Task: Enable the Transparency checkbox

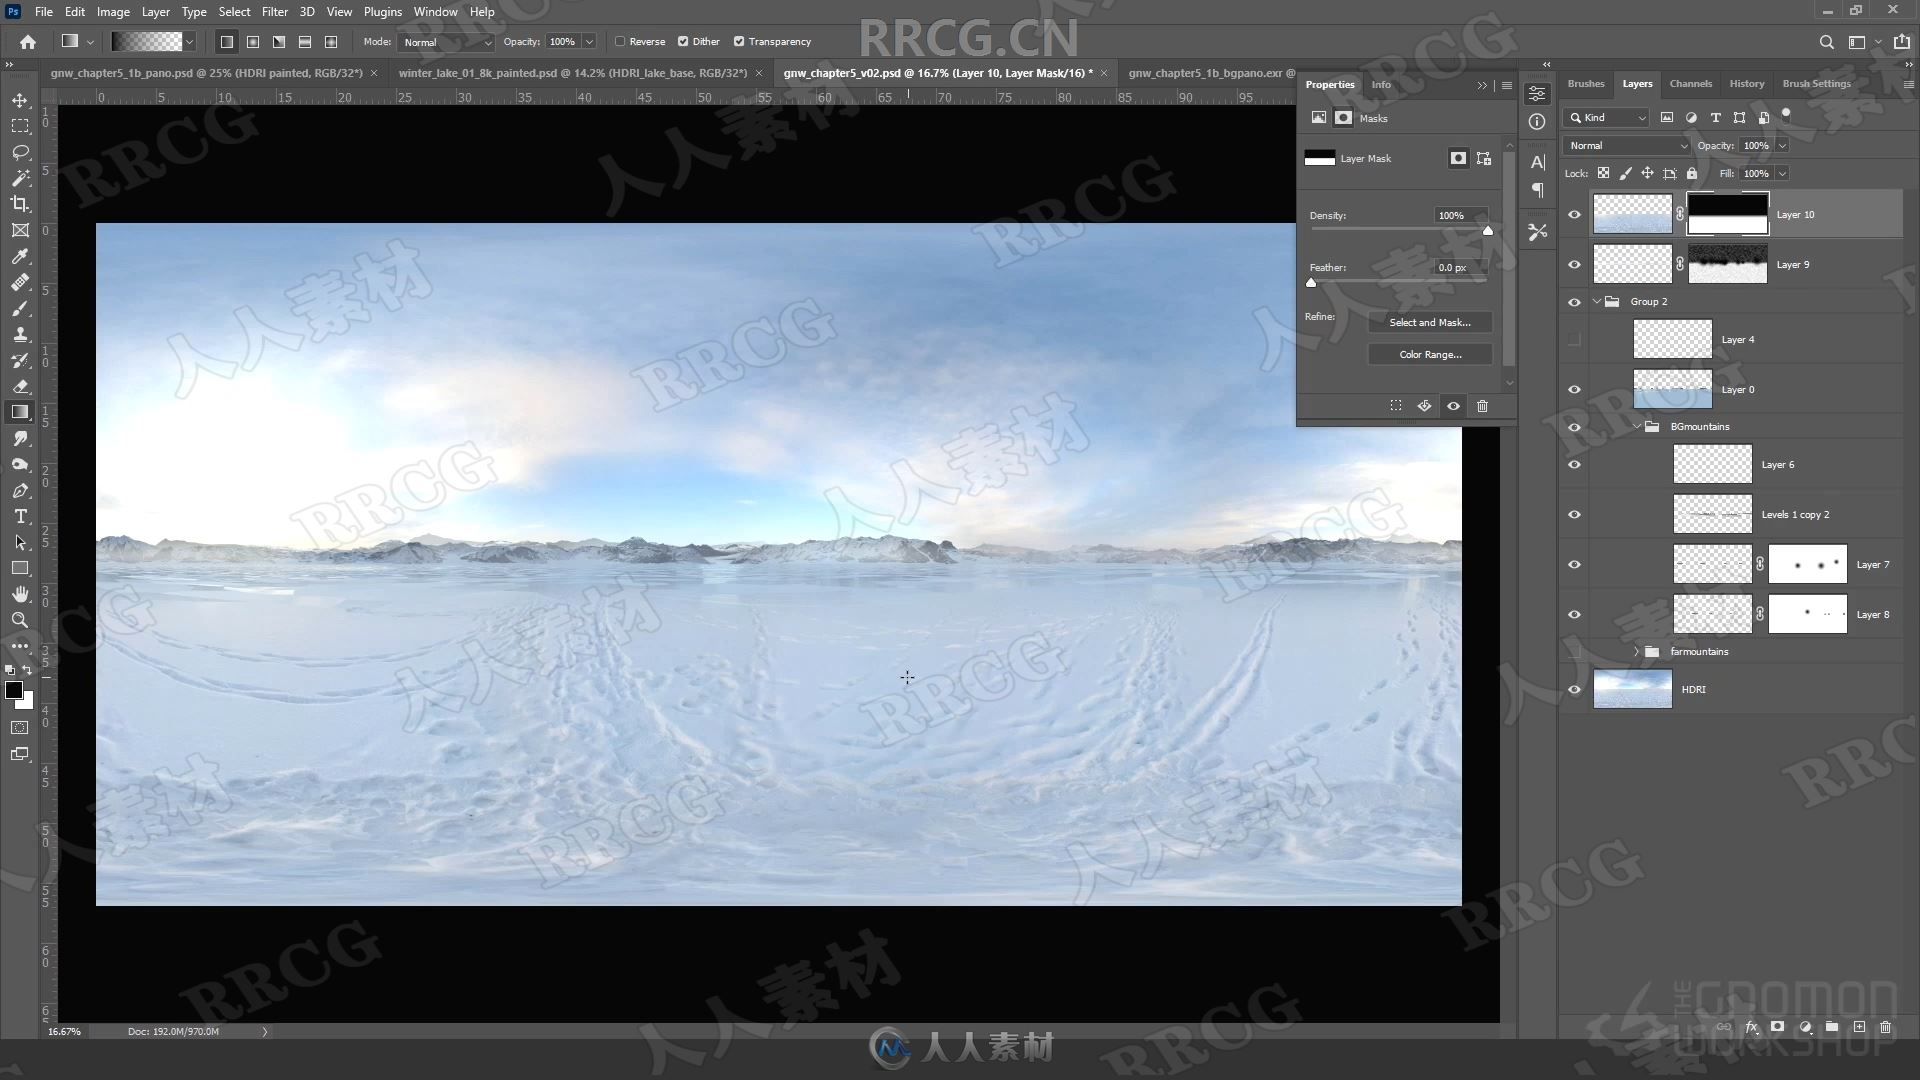Action: point(740,41)
